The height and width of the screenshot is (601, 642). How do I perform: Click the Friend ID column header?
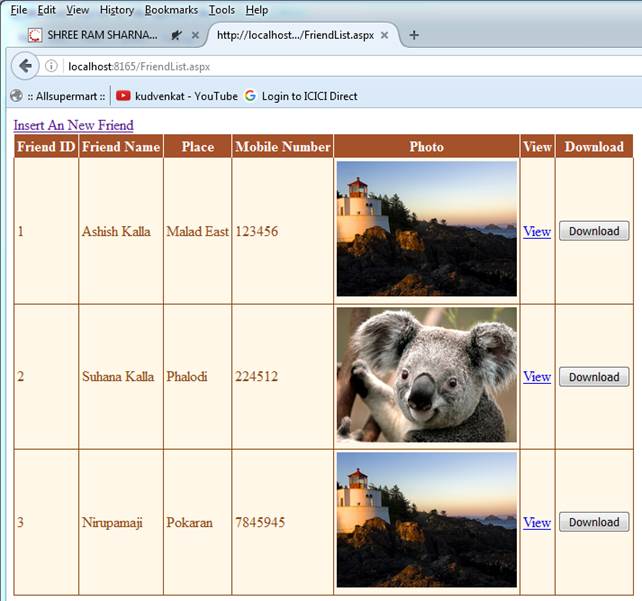coord(46,147)
